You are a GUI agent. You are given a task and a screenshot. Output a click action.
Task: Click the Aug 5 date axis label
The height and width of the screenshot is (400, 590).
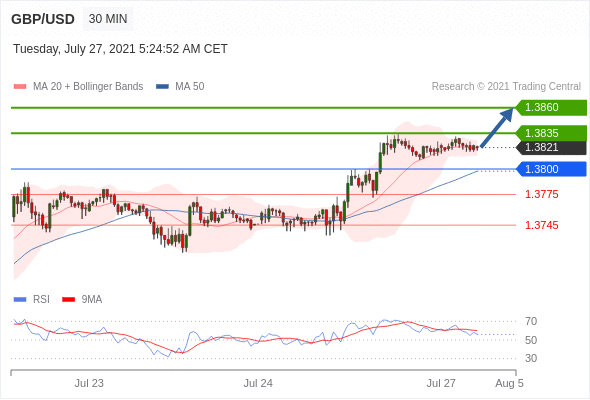coord(509,383)
